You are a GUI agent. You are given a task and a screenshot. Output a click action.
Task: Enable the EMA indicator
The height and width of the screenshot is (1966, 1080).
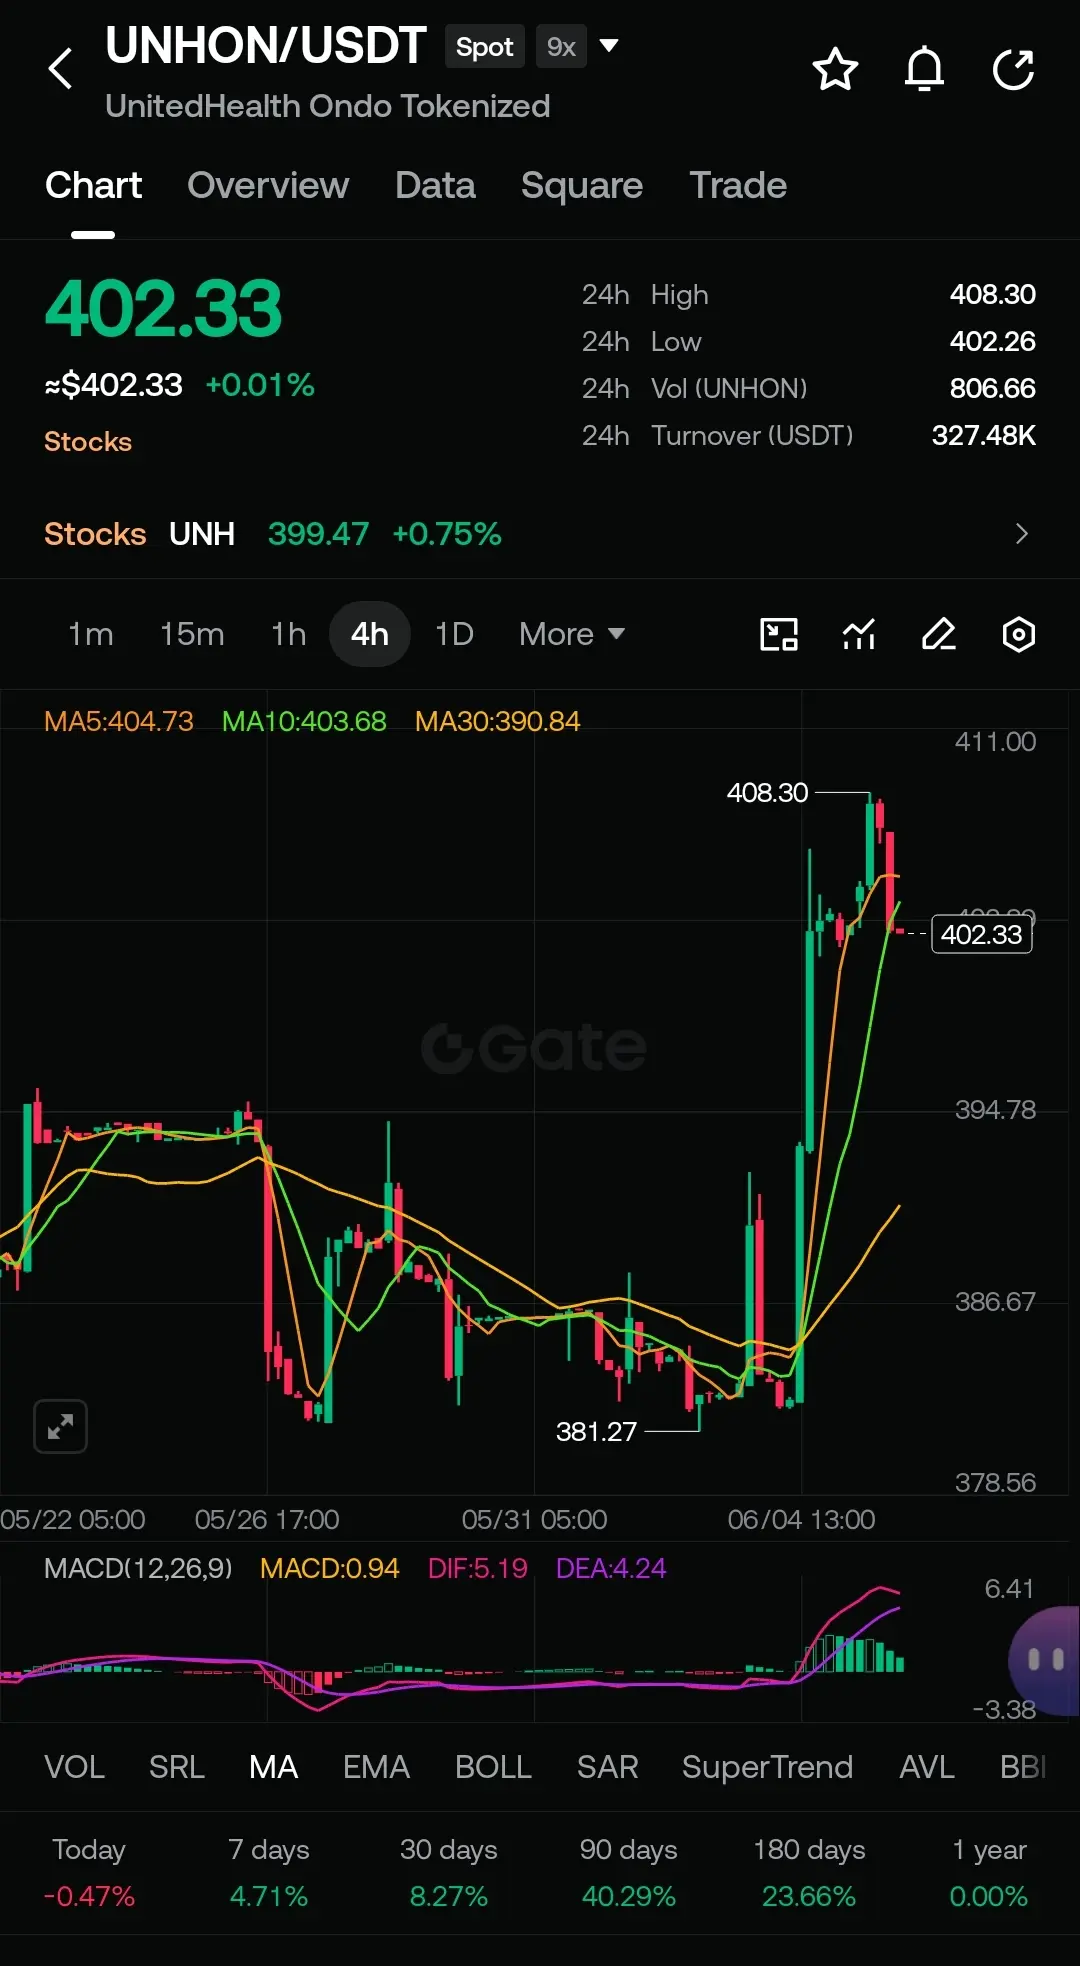[x=376, y=1767]
